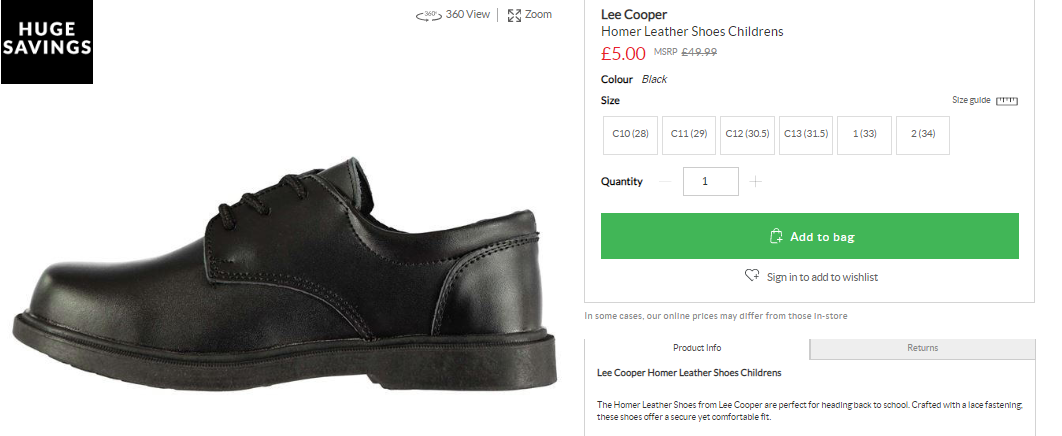Viewport: 1062px width, 436px height.
Task: Click the Quantity input field
Action: [x=711, y=182]
